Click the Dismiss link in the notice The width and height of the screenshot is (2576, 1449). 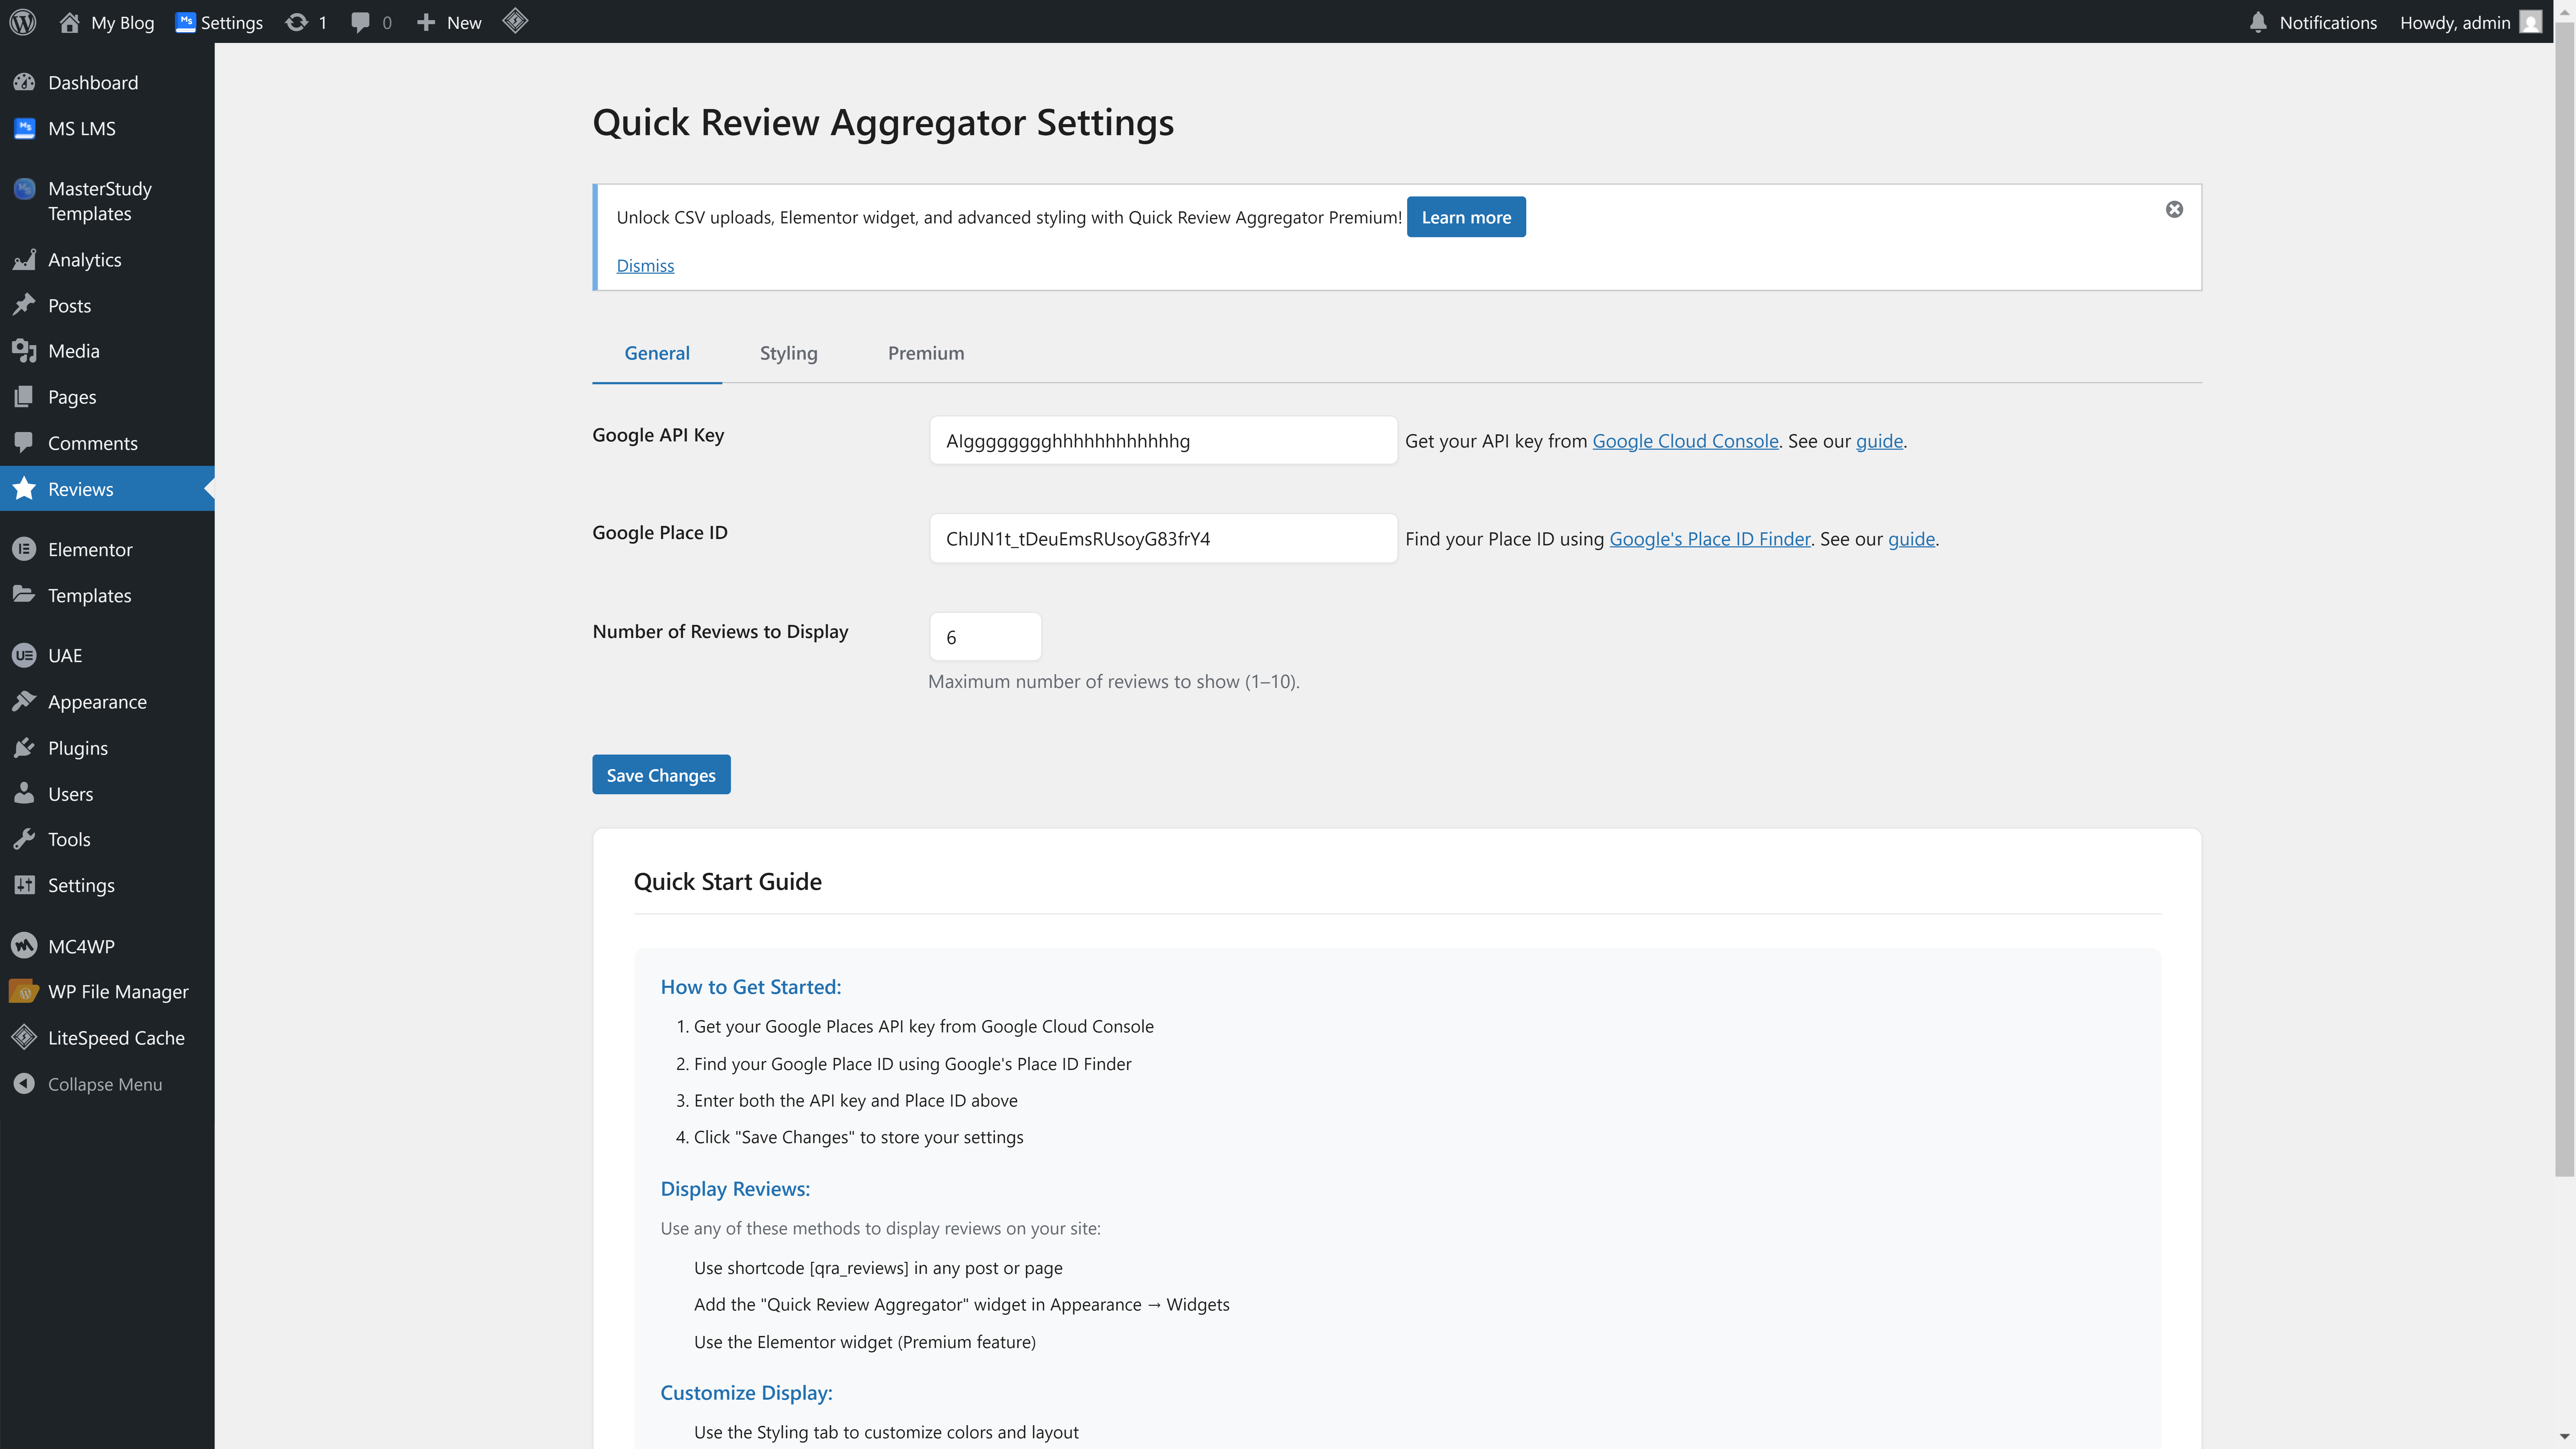pyautogui.click(x=645, y=265)
